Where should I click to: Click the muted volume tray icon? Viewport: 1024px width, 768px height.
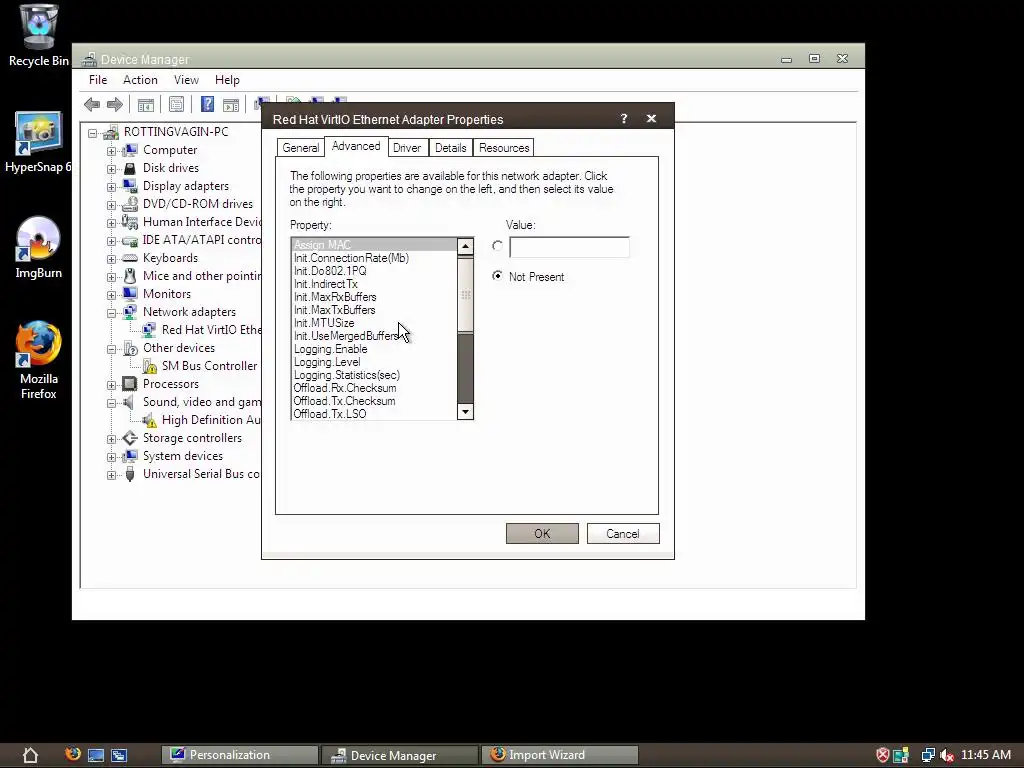tap(947, 756)
